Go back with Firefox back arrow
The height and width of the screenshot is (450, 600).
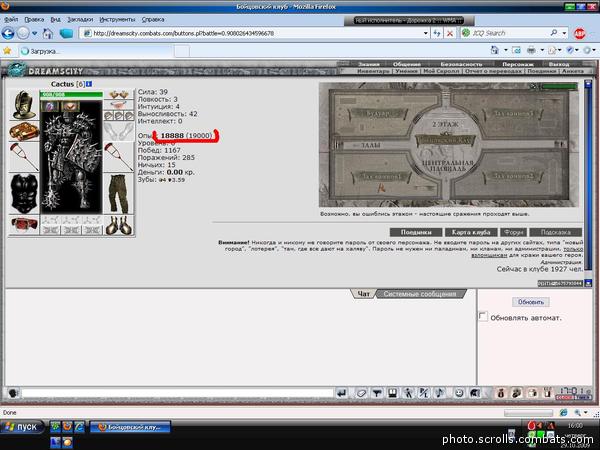click(8, 33)
